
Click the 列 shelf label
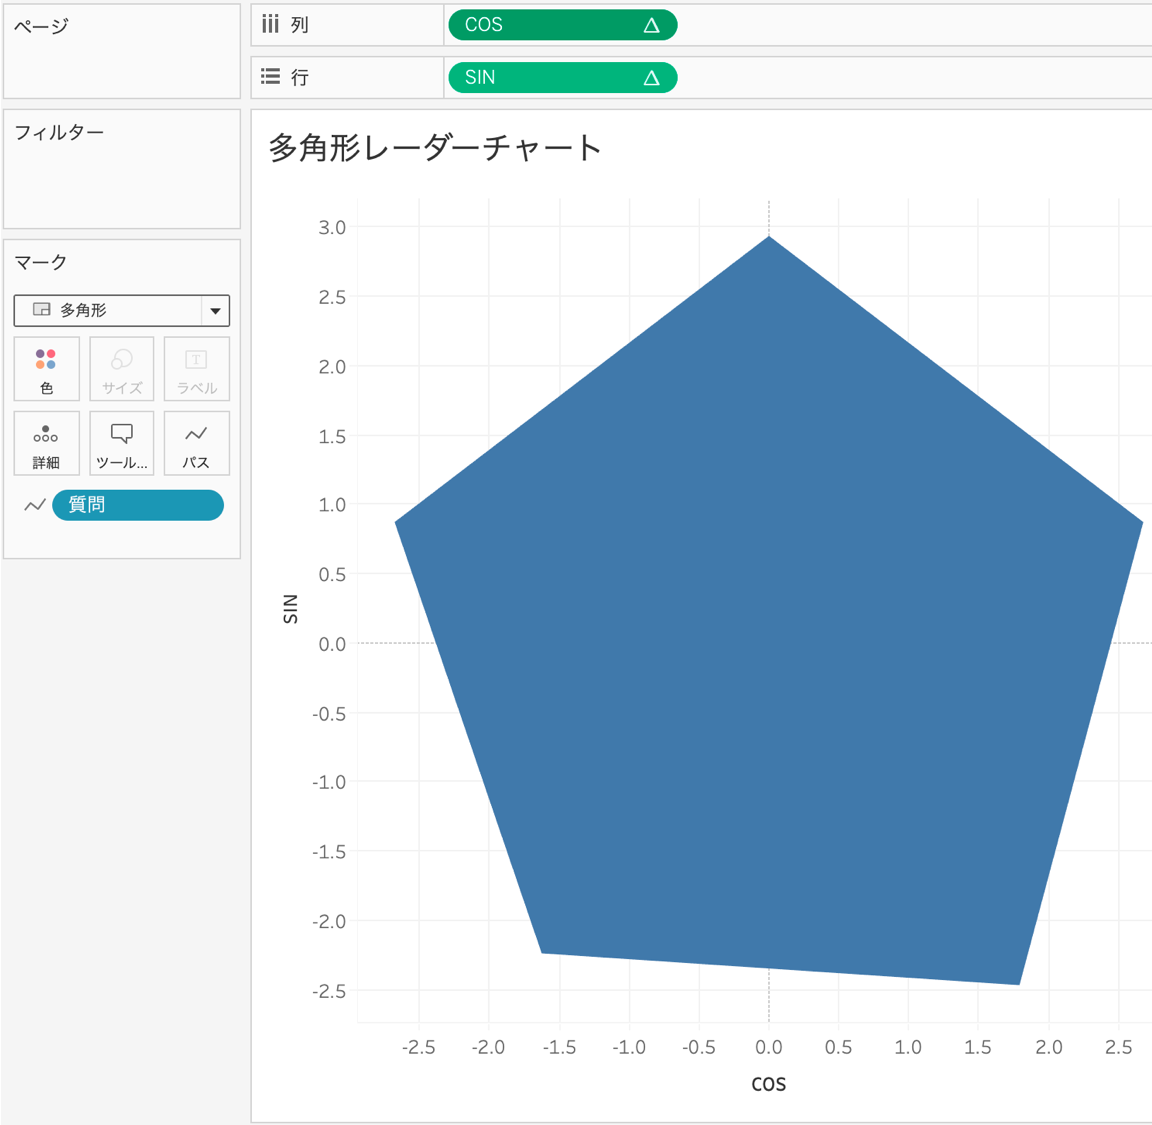299,25
